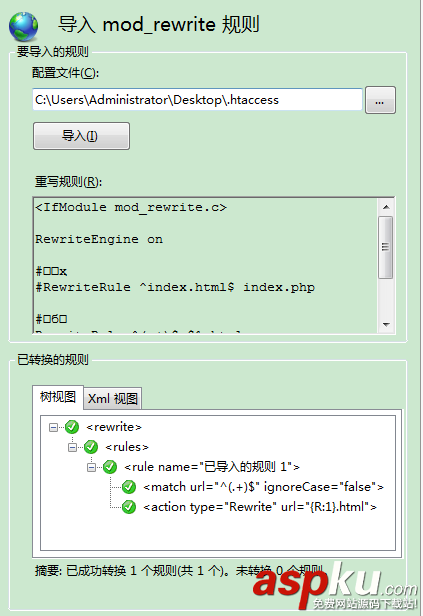Screen dimensions: 423x616
Task: Collapse the <rewrite> tree node
Action: (x=53, y=427)
